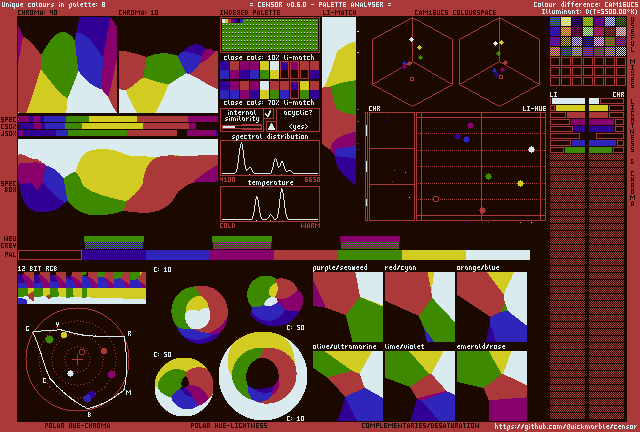Open the olive/ultramarine complementaries map

point(348,386)
